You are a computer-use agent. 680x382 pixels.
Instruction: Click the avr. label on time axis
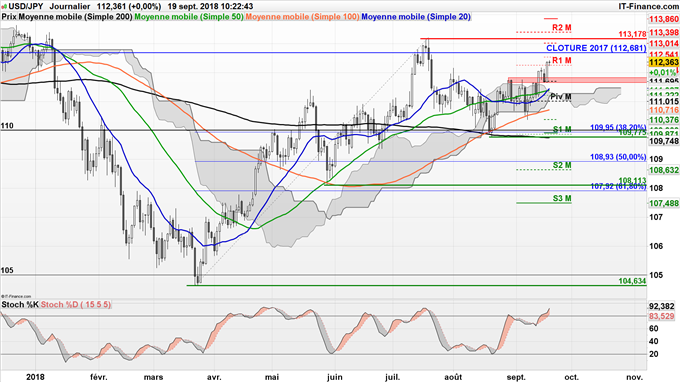click(x=214, y=377)
